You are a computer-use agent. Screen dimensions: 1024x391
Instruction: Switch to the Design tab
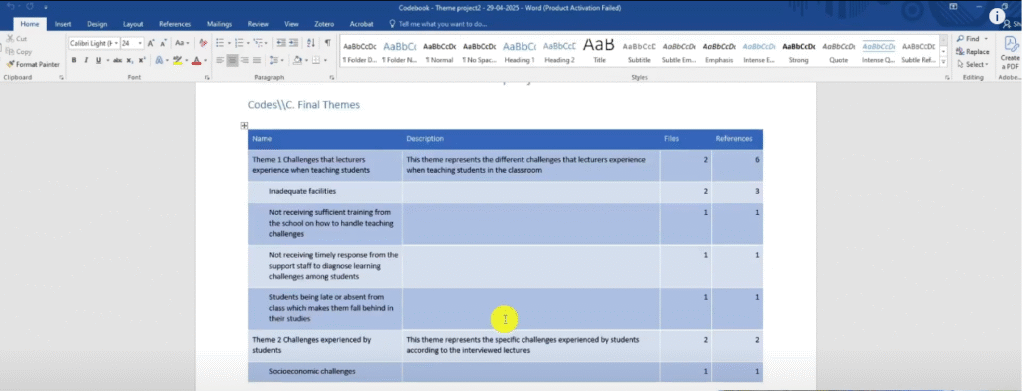tap(97, 24)
